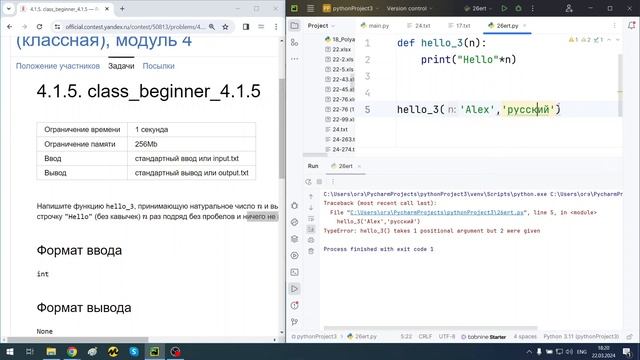Image resolution: width=640 pixels, height=360 pixels.
Task: Open a new Chrome tab with the plus button
Action: pyautogui.click(x=122, y=9)
